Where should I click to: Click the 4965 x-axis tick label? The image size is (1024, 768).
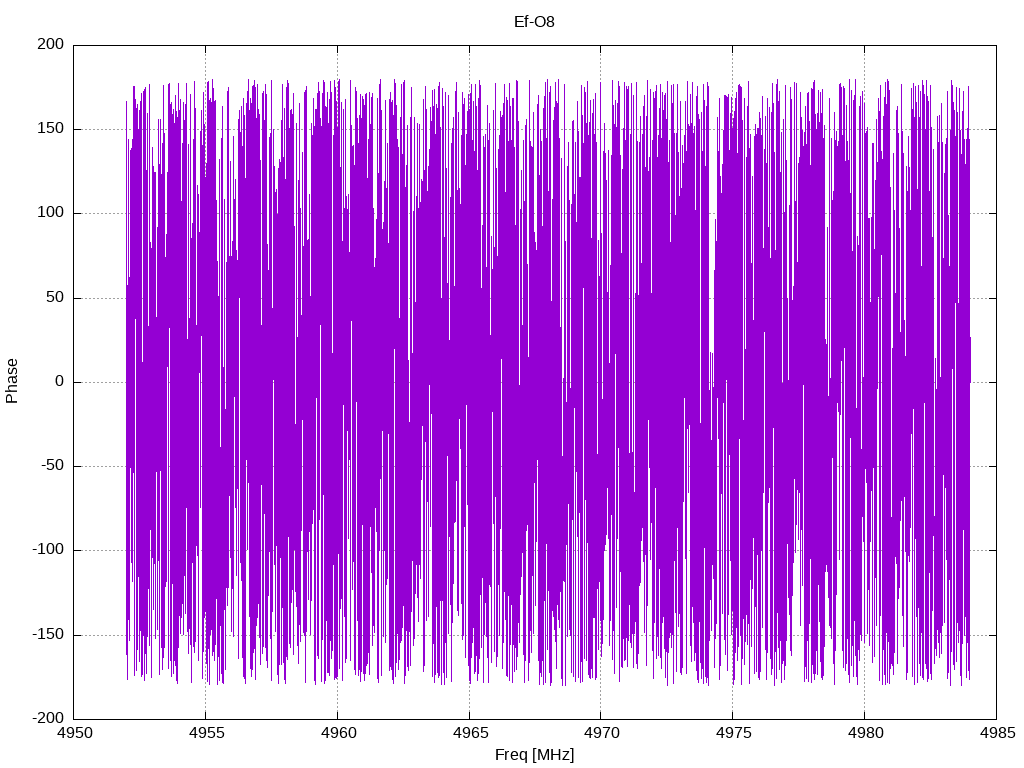point(470,733)
